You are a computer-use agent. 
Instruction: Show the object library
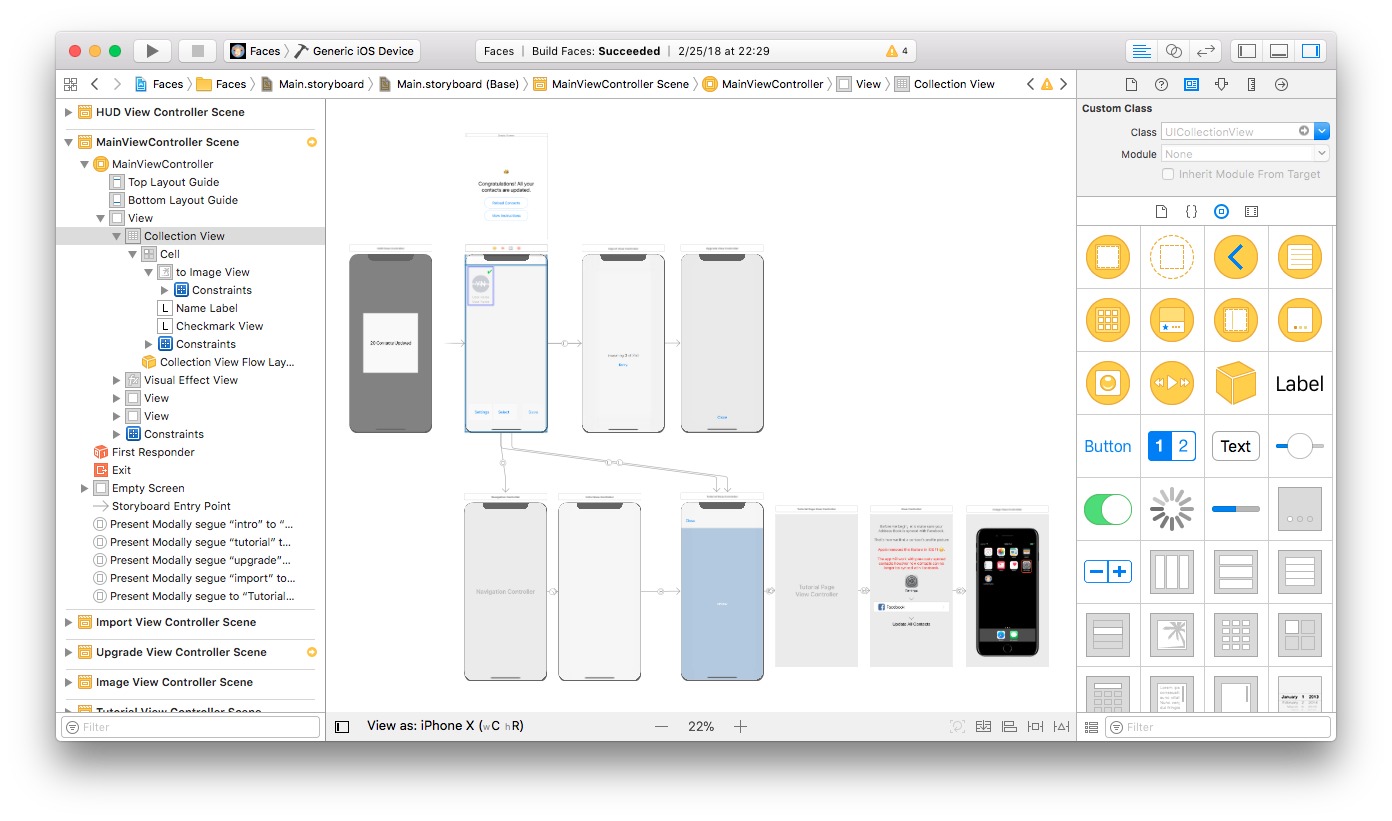click(x=1221, y=212)
